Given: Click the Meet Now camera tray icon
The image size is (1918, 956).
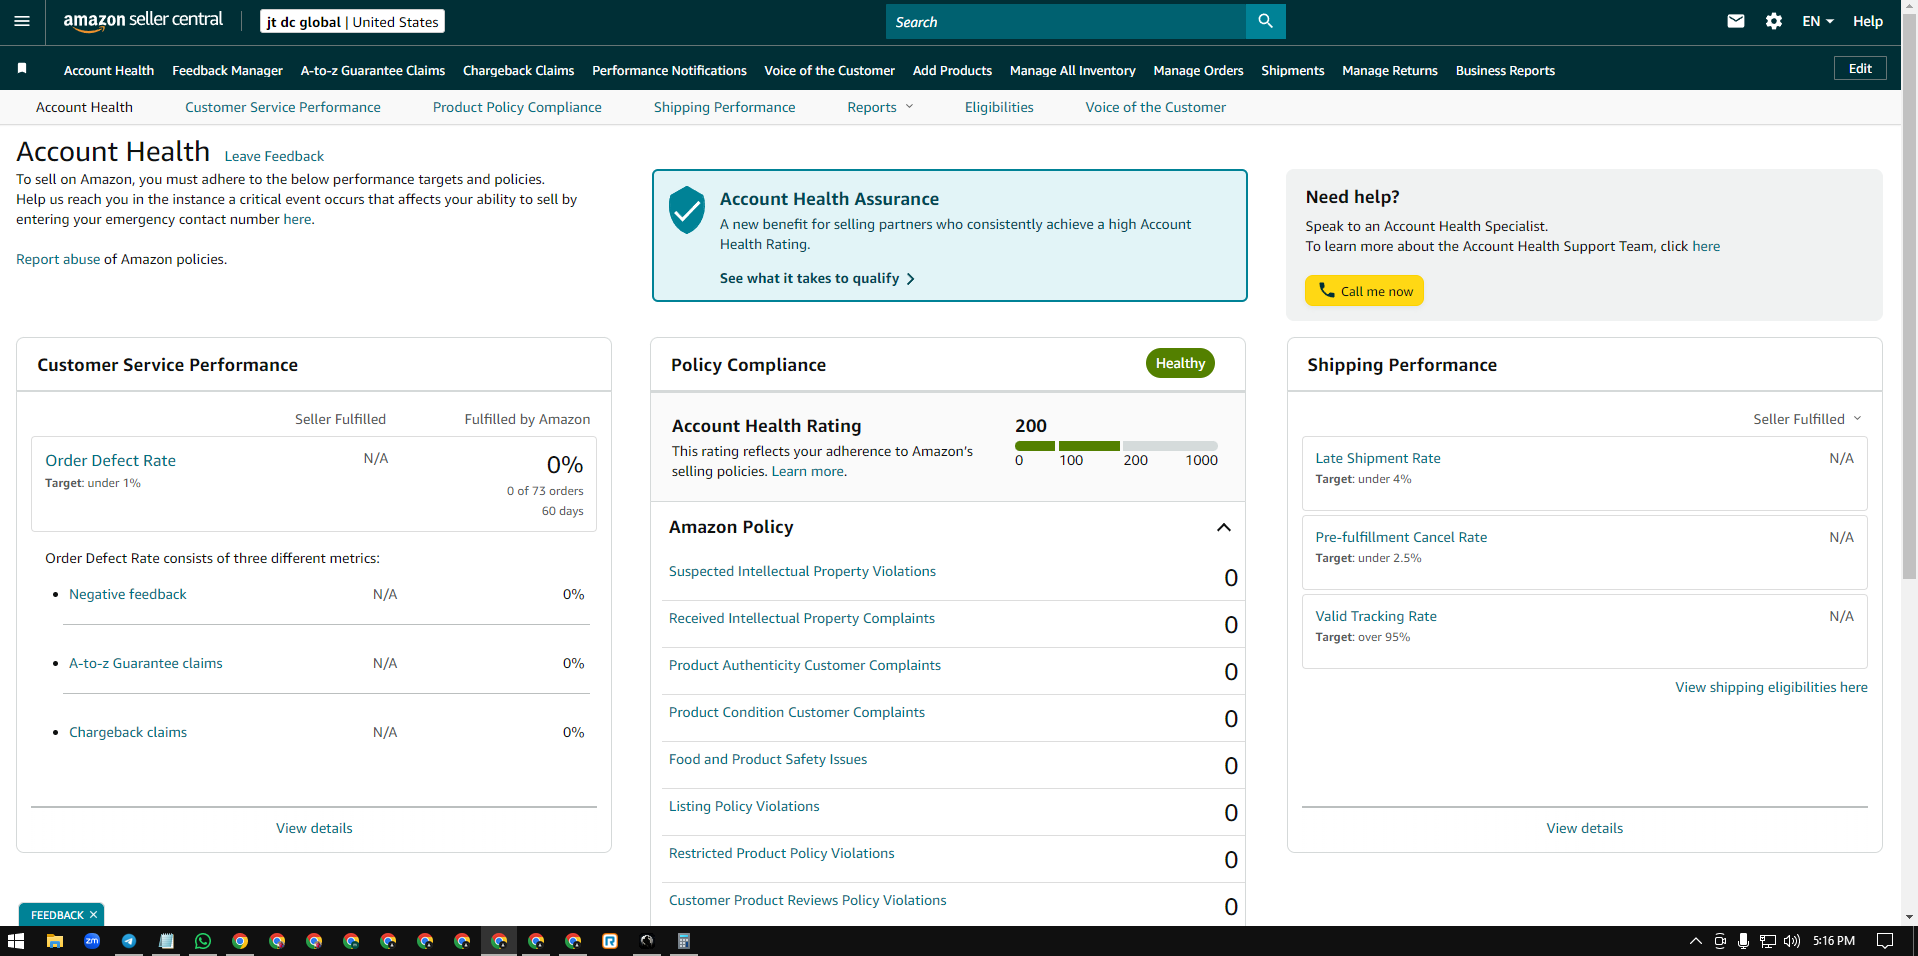Looking at the screenshot, I should point(1720,941).
